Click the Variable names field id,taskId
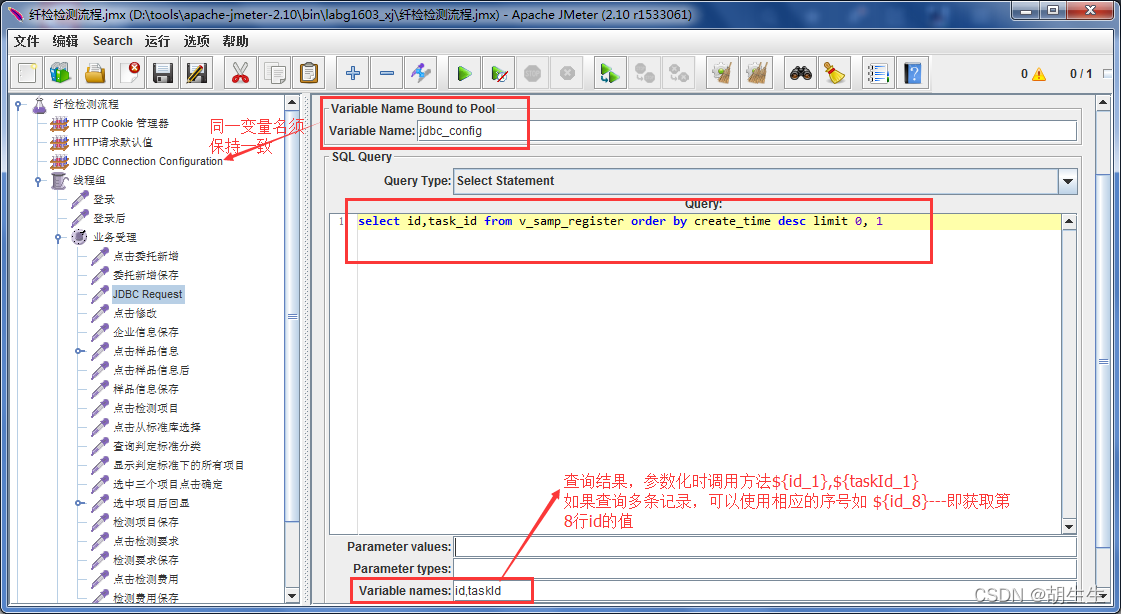The image size is (1121, 614). [765, 591]
